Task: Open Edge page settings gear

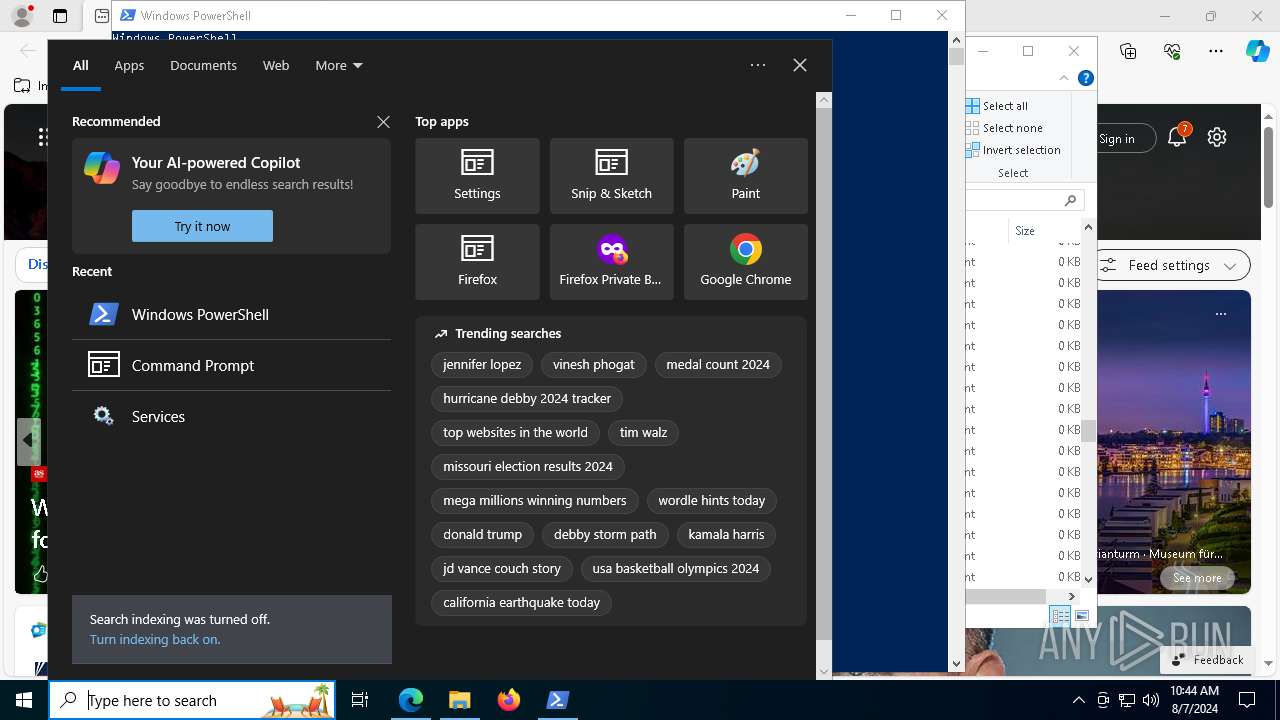Action: tap(1217, 138)
